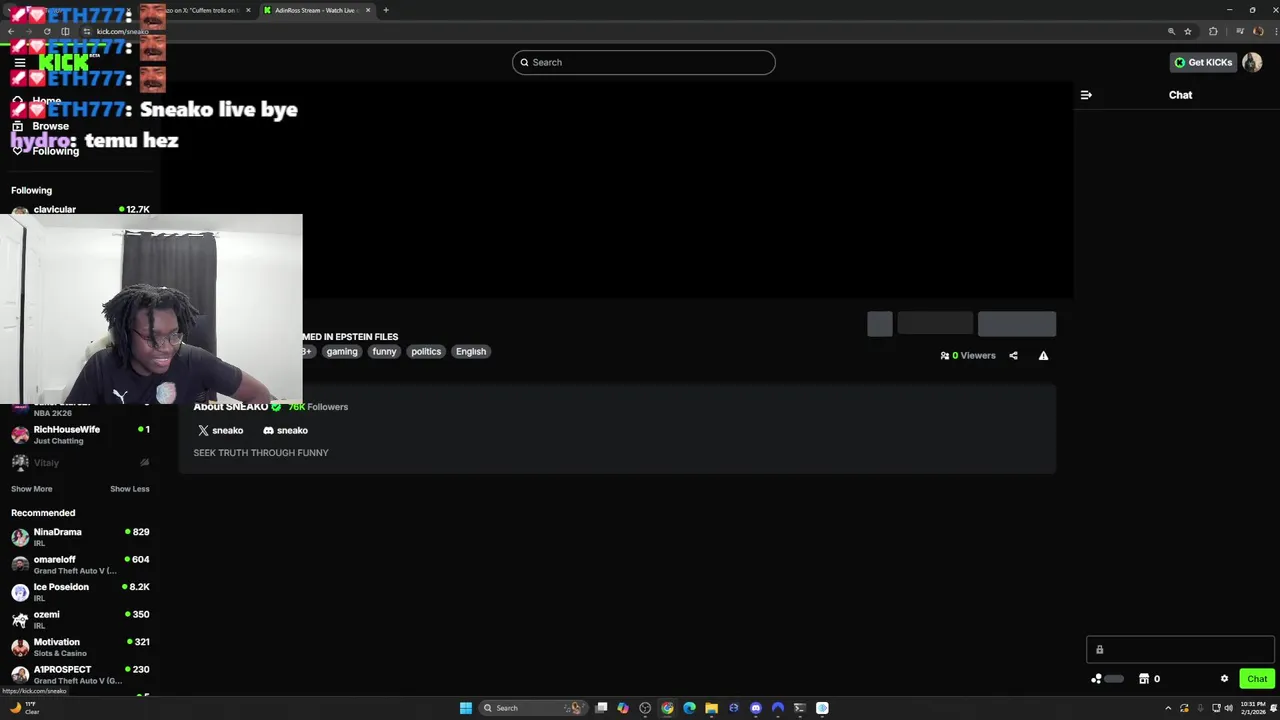
Task: Click the Kick search box
Action: click(643, 62)
